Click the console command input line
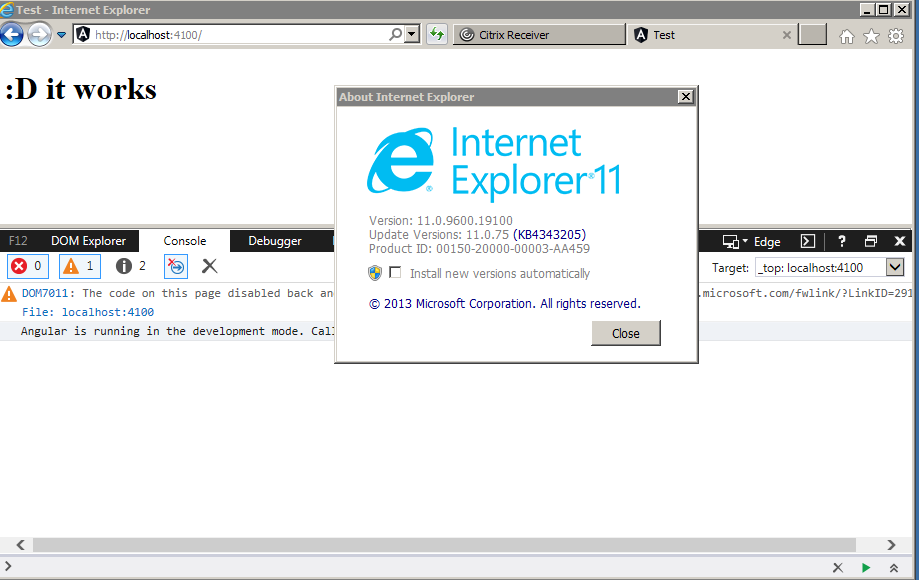The height and width of the screenshot is (580, 919). click(x=416, y=567)
